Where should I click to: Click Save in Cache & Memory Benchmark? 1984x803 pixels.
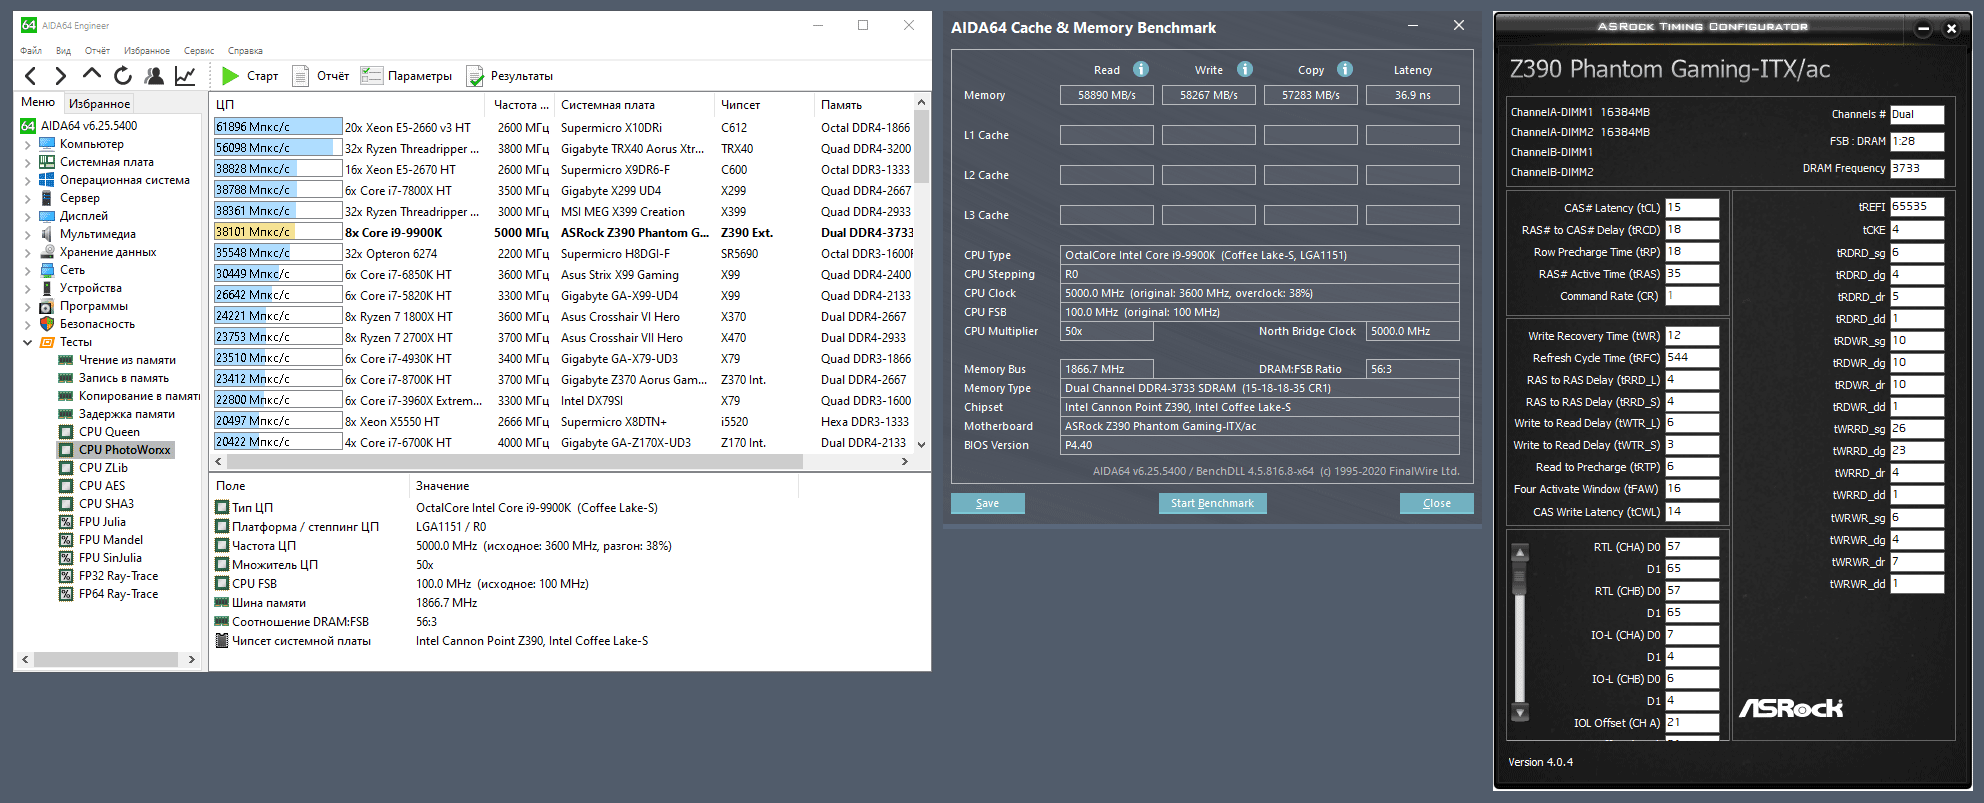(x=987, y=503)
